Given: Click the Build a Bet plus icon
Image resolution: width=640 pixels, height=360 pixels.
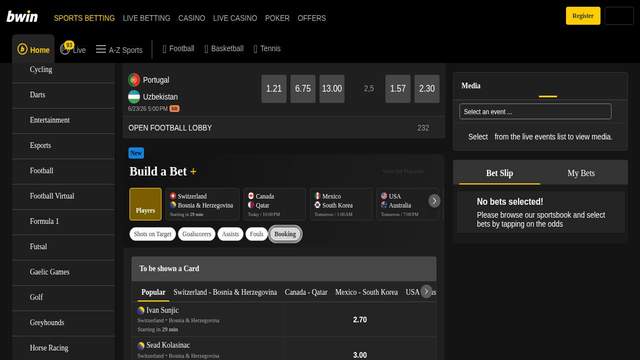Looking at the screenshot, I should tap(193, 172).
